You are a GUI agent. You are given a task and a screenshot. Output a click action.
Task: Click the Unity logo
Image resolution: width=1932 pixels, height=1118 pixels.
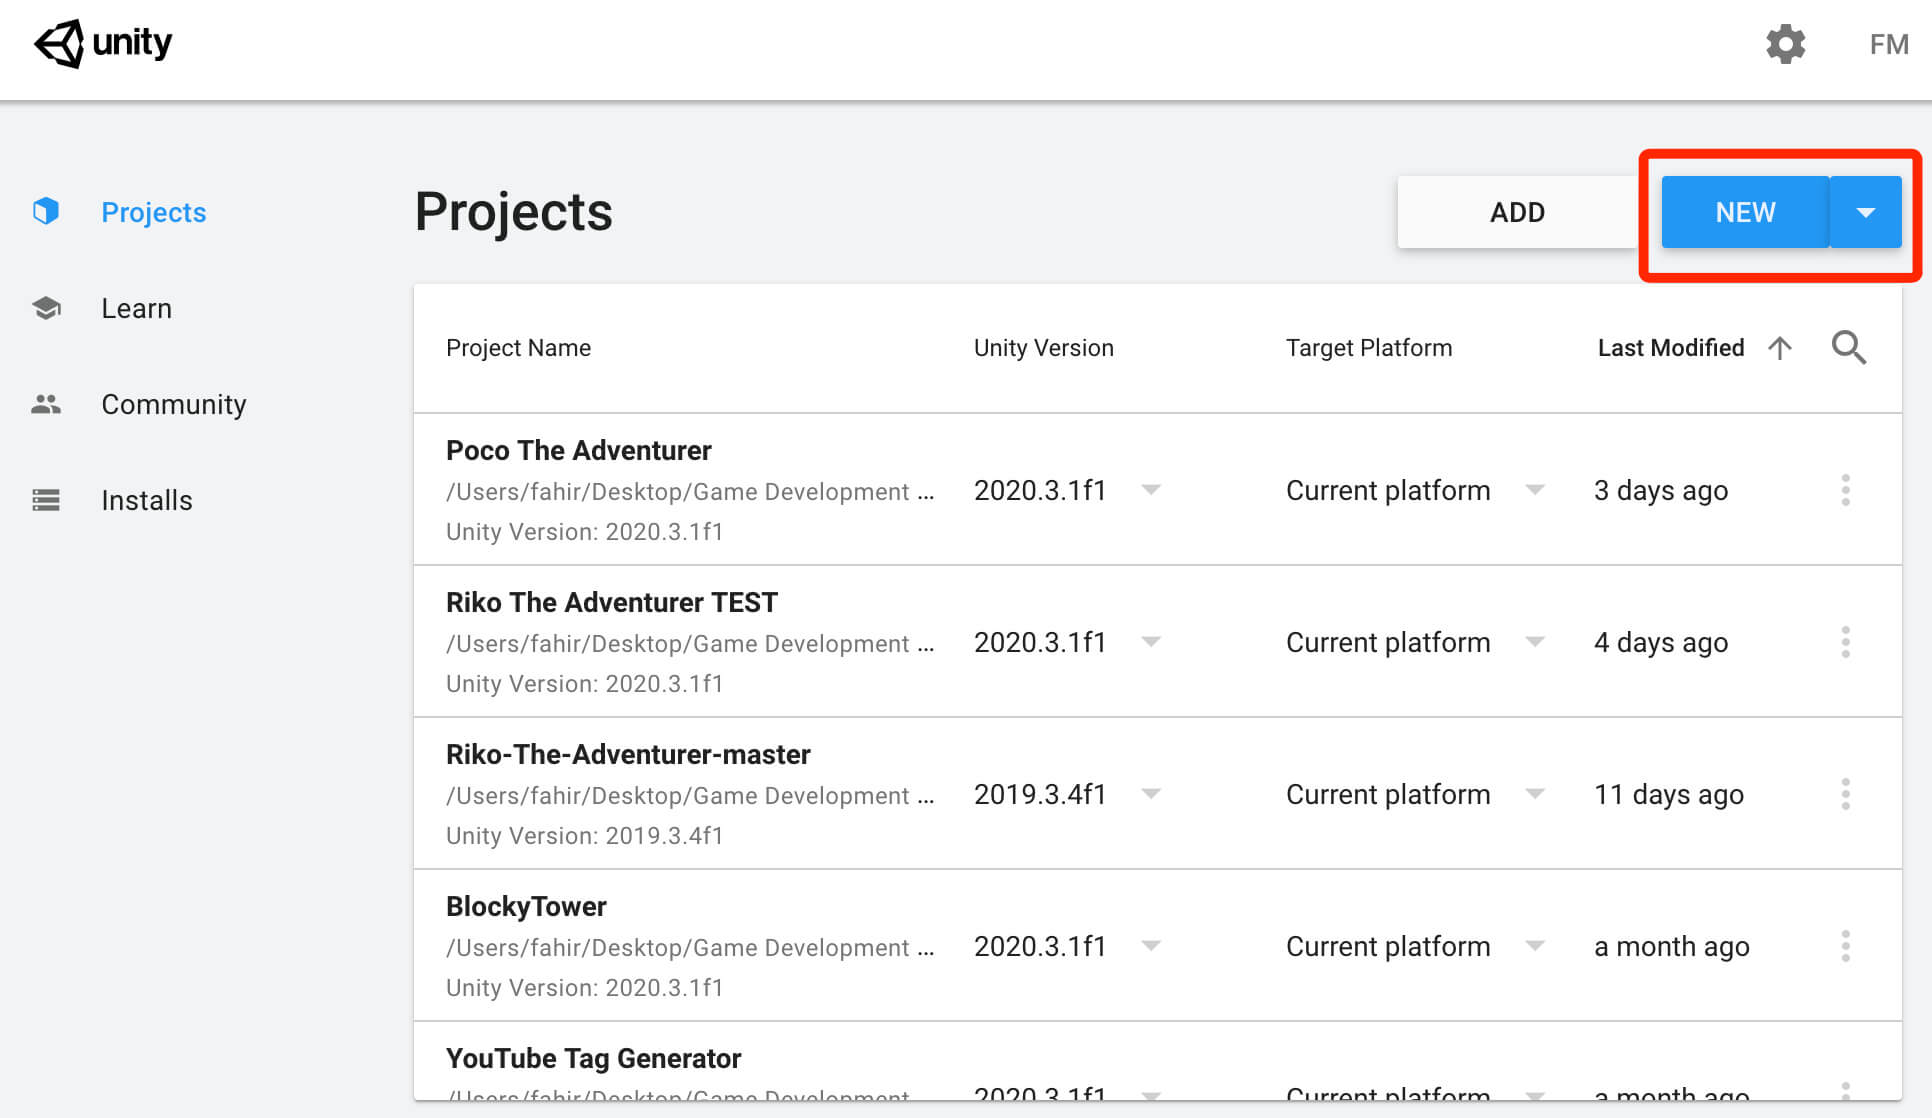(x=103, y=44)
